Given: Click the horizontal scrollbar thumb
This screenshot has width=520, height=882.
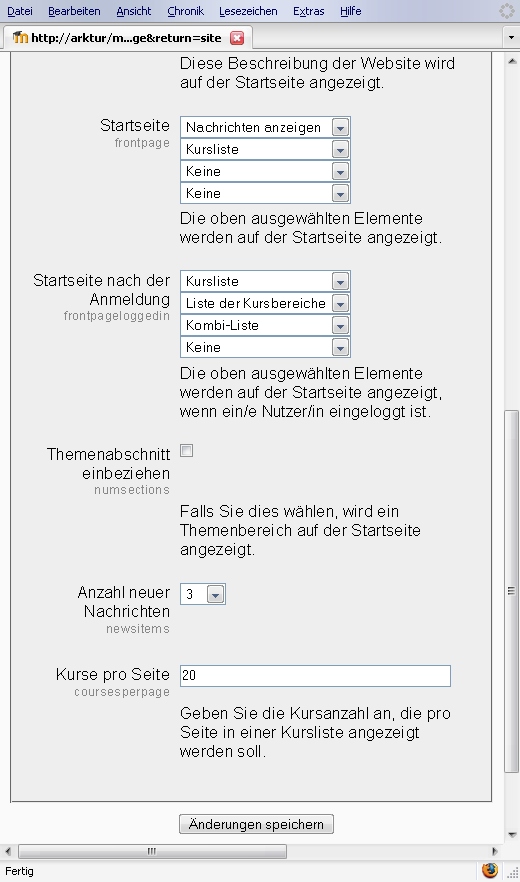Looking at the screenshot, I should click(152, 851).
